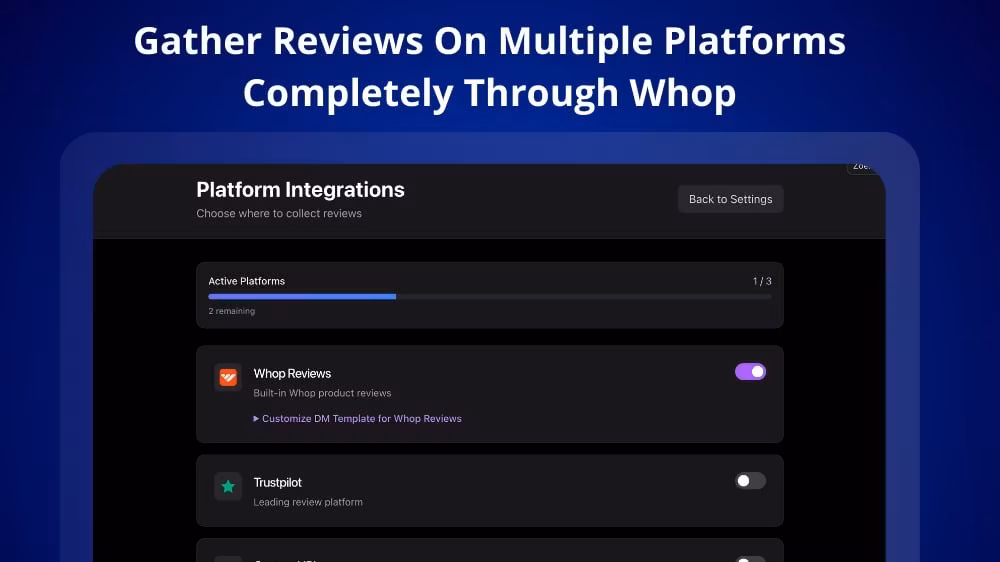The width and height of the screenshot is (1000, 562).
Task: Click the 1 / 3 platform counter
Action: pyautogui.click(x=762, y=281)
